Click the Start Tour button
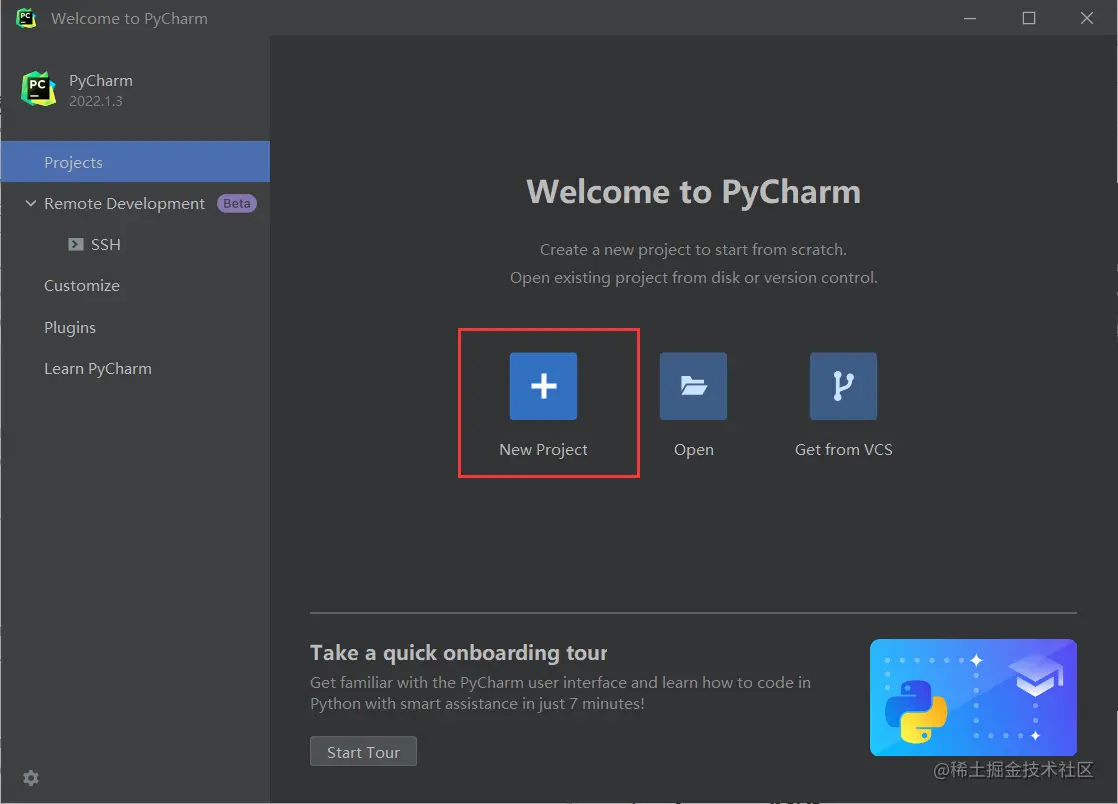Screen dimensions: 1118x804 click(363, 751)
